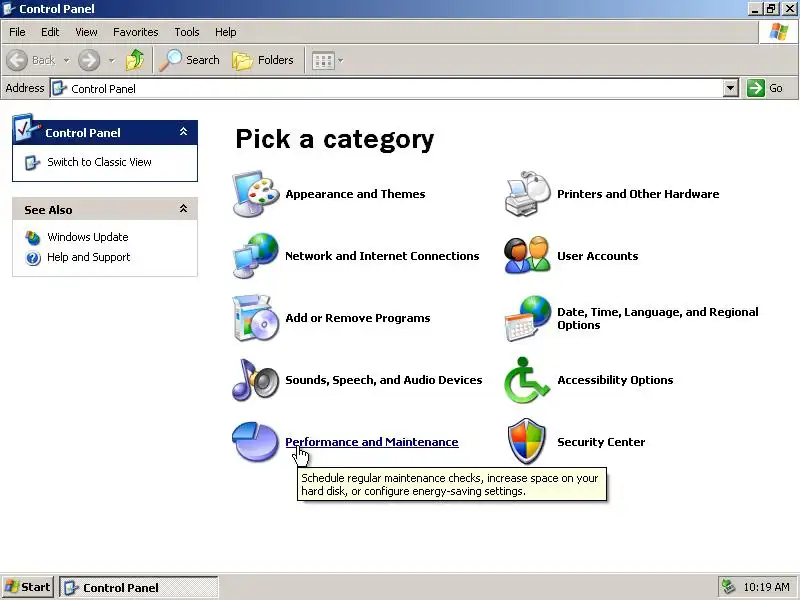The width and height of the screenshot is (800, 600).
Task: Open the Views dropdown arrow
Action: click(340, 61)
